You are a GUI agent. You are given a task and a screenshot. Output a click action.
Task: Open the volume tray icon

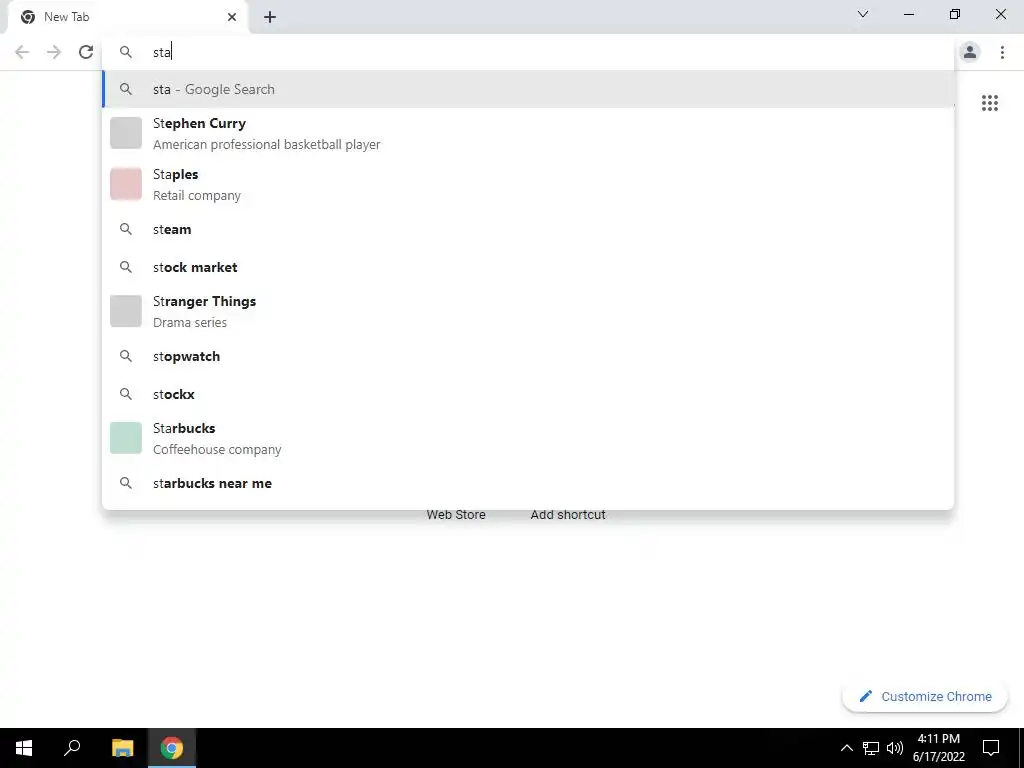coord(895,748)
